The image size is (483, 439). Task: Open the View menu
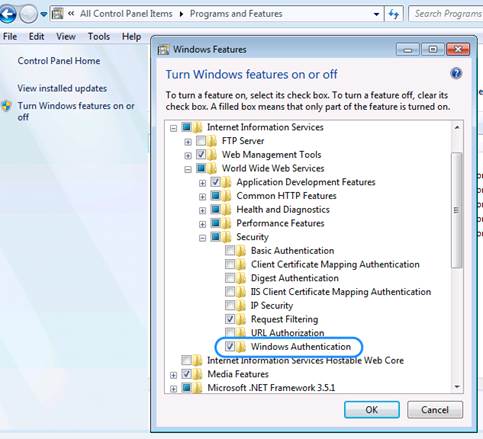[66, 36]
